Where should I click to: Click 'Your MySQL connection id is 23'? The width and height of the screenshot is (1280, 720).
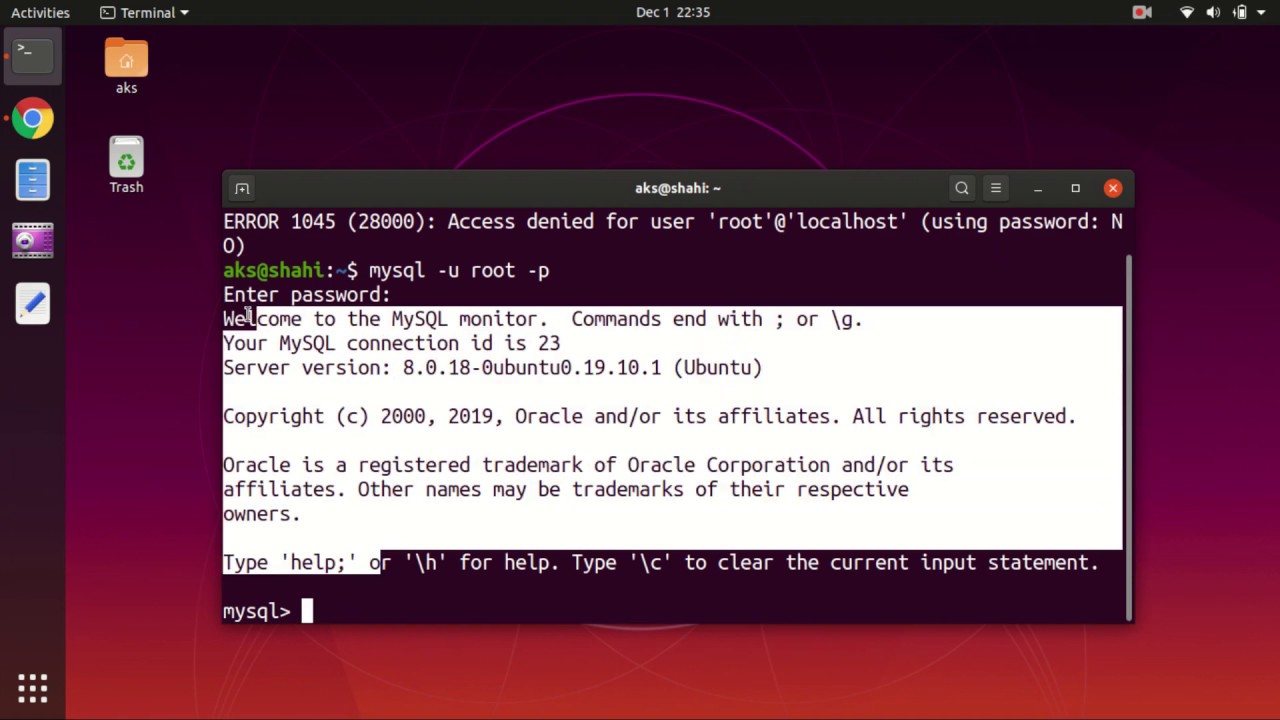(x=391, y=343)
